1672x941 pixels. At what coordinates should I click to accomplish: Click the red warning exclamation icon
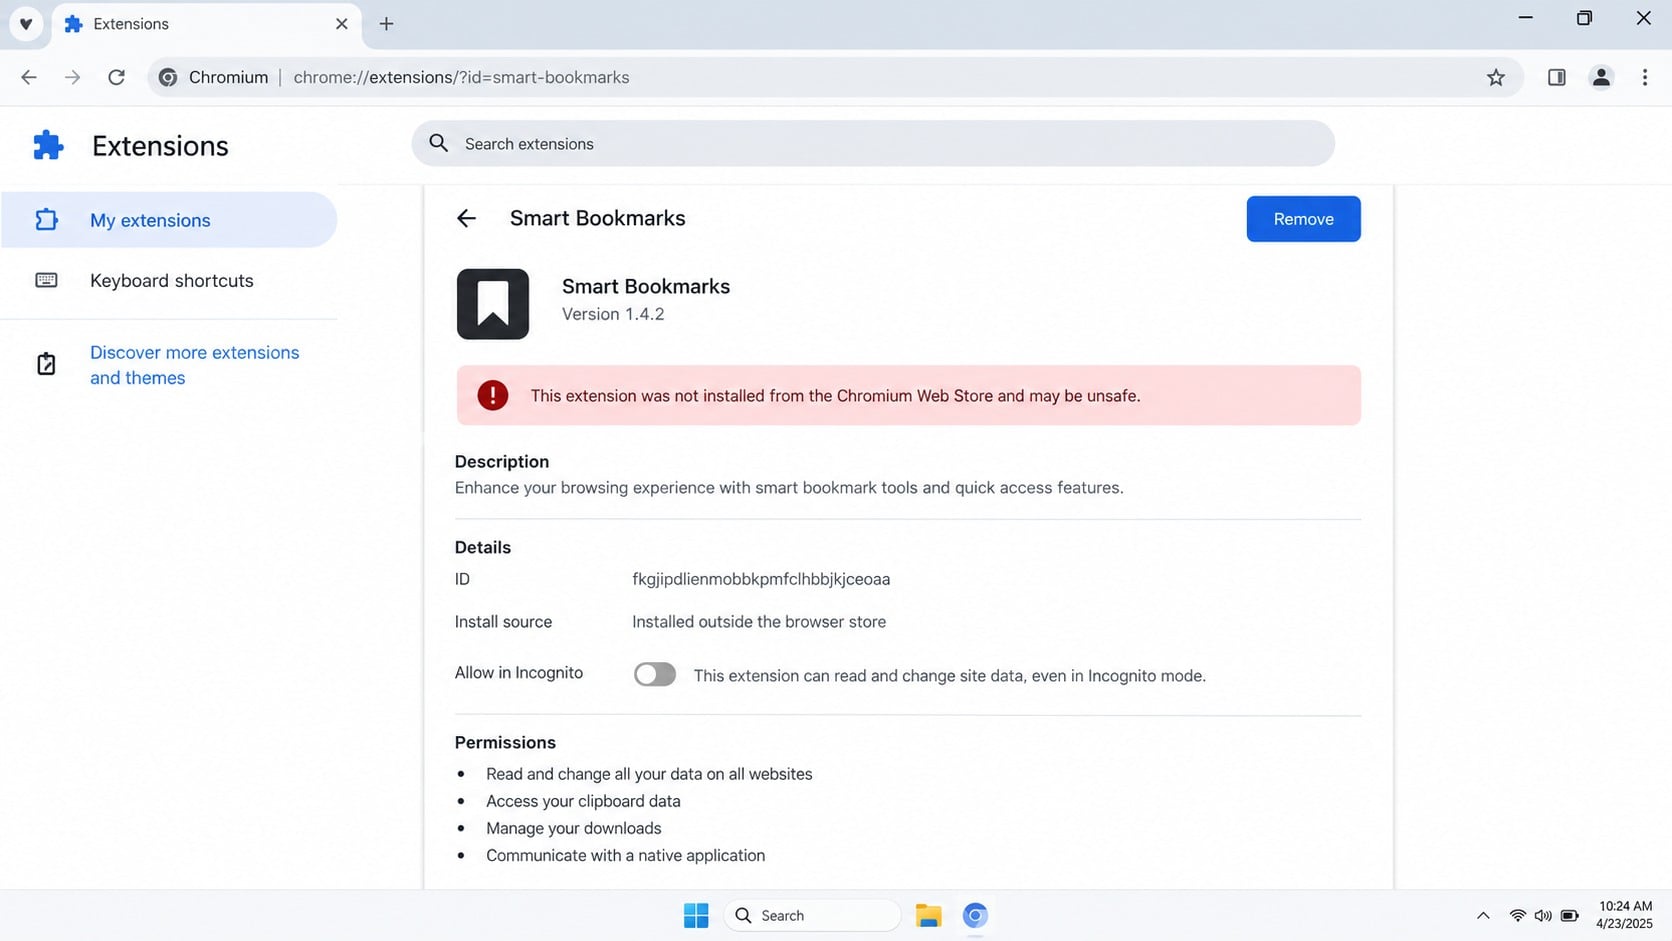(x=492, y=395)
